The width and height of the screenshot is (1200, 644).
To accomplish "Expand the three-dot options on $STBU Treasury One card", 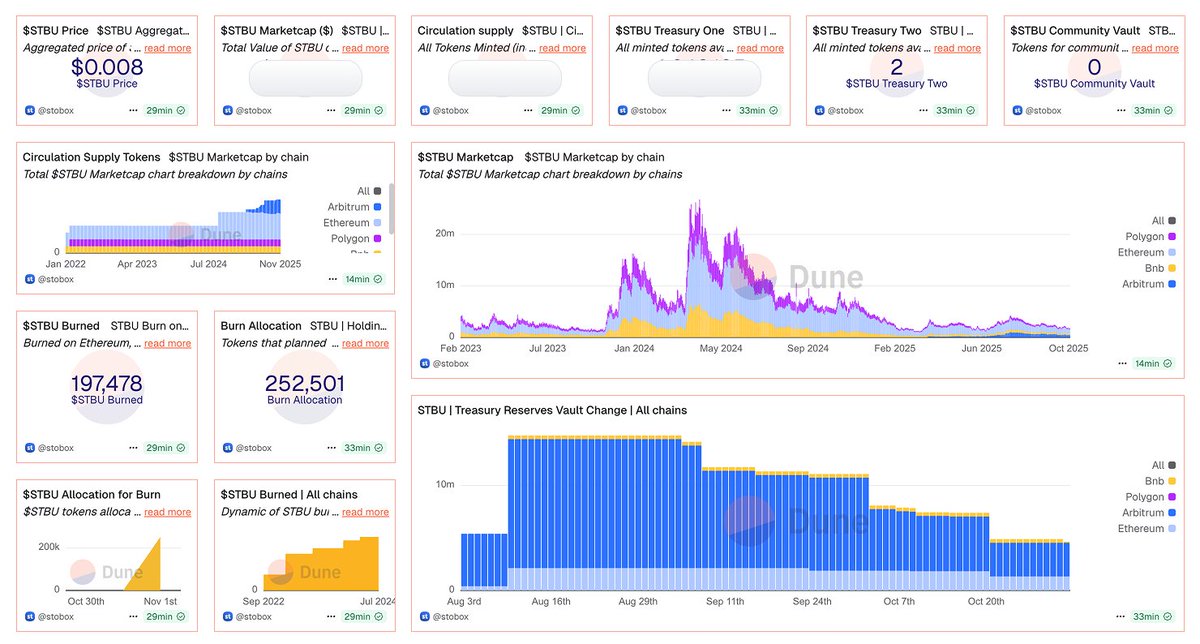I will (726, 111).
